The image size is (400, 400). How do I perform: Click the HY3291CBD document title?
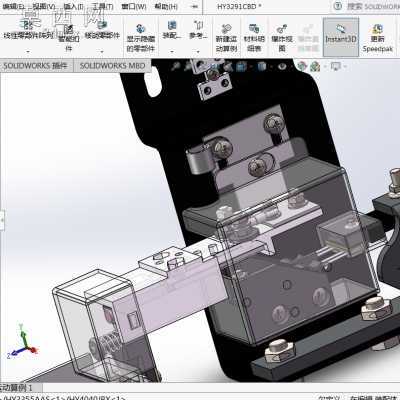tap(239, 6)
